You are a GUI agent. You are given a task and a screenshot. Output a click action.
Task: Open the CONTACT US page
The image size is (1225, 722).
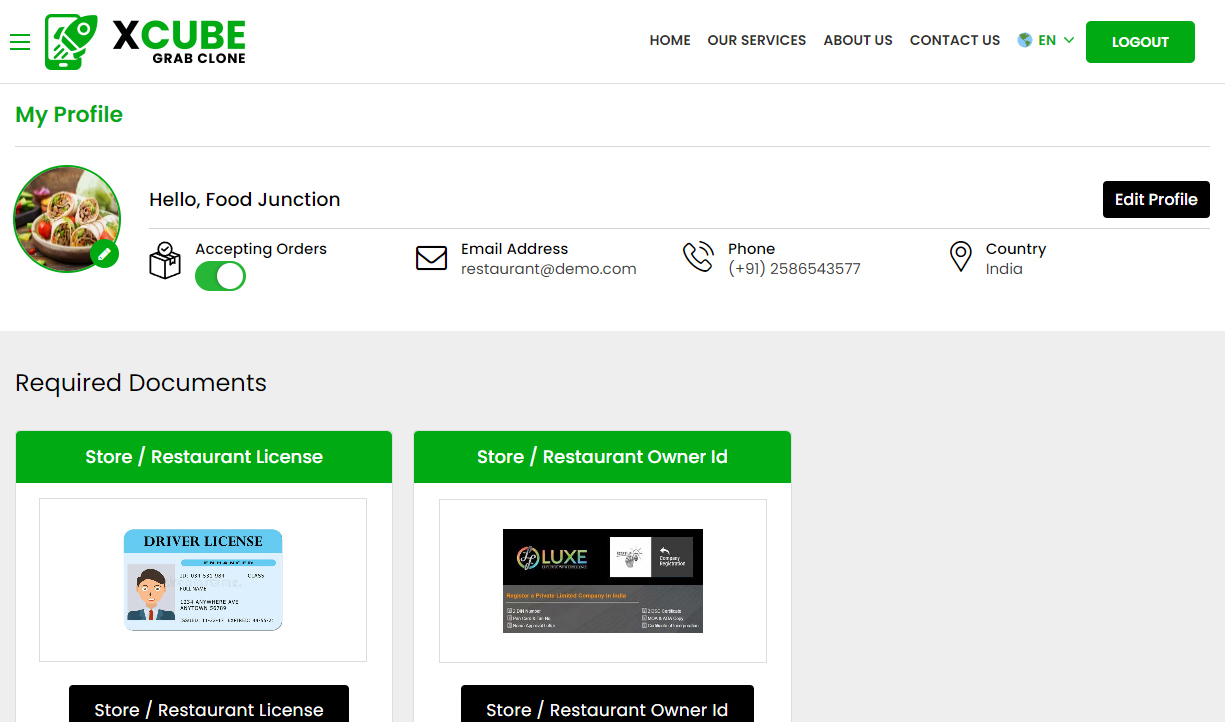tap(954, 41)
